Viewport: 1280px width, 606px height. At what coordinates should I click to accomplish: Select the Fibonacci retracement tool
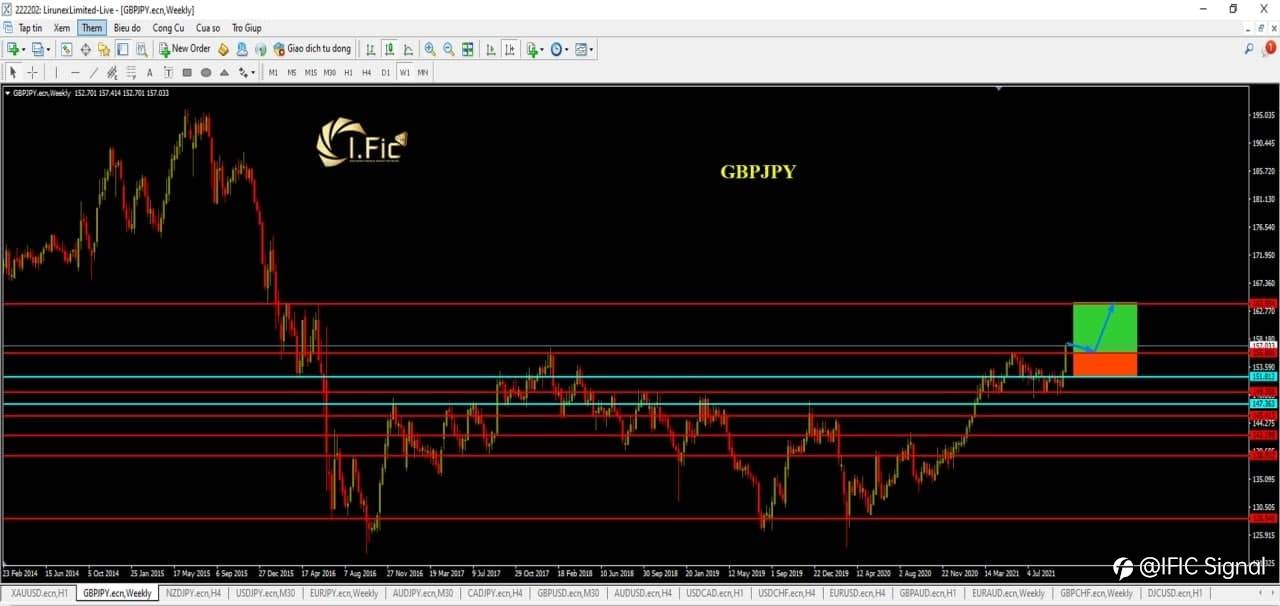(131, 72)
